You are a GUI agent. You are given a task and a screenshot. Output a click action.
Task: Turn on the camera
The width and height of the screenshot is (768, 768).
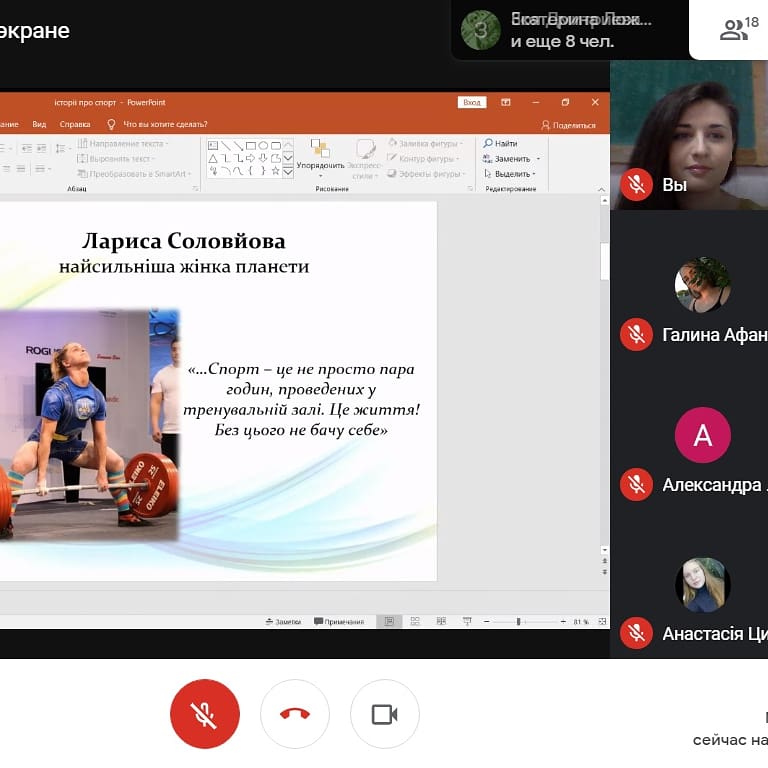[384, 714]
